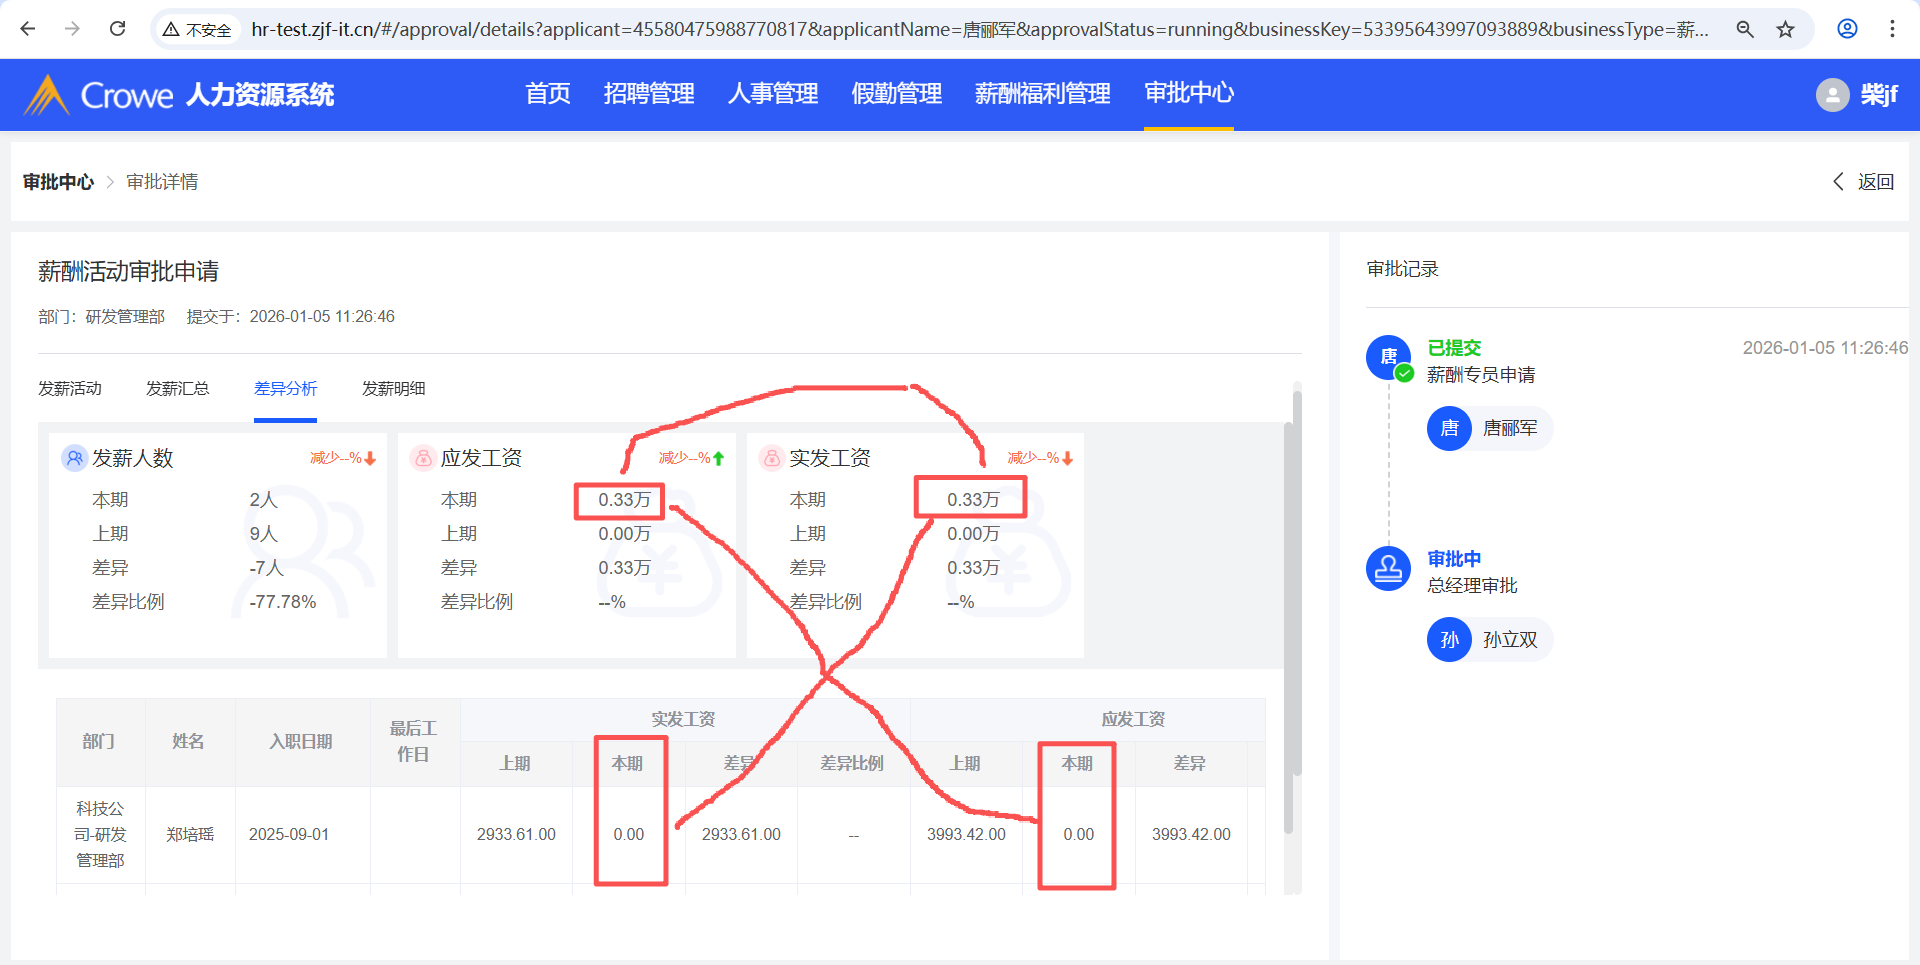Click the 减少--% indicator in 实发工资 card
The width and height of the screenshot is (1920, 965).
(1040, 458)
